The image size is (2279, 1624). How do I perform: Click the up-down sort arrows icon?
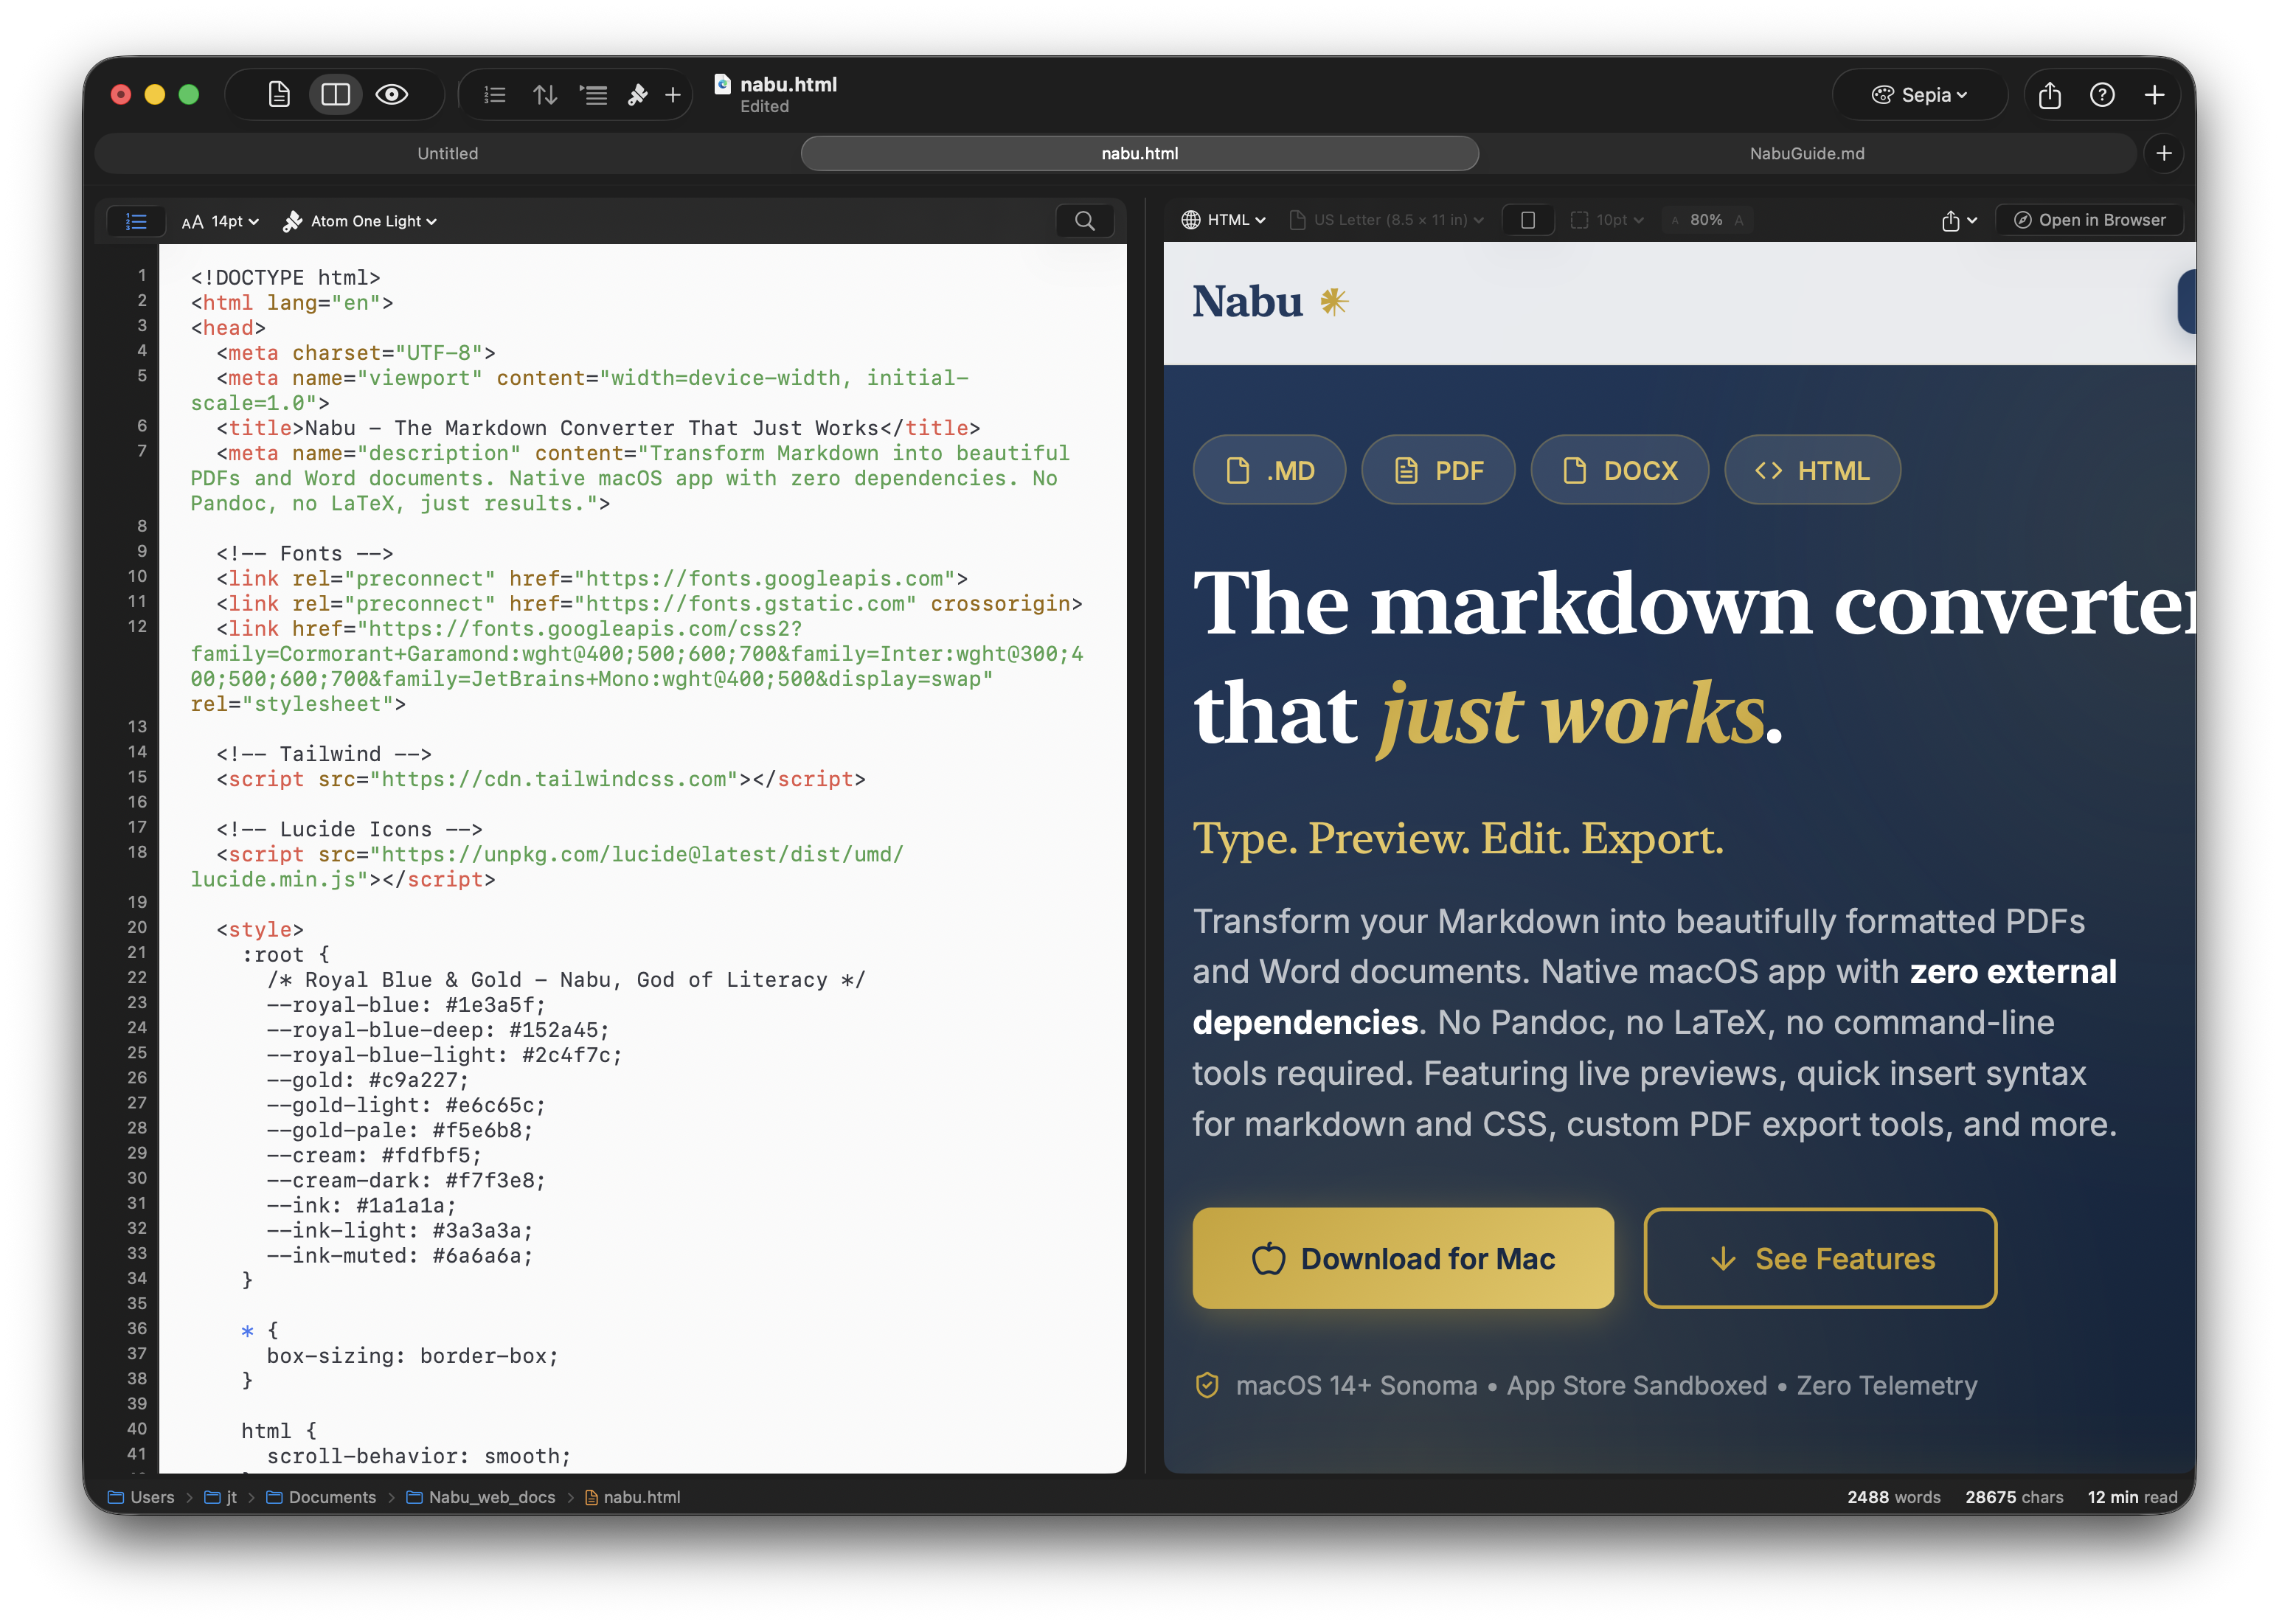[x=545, y=95]
